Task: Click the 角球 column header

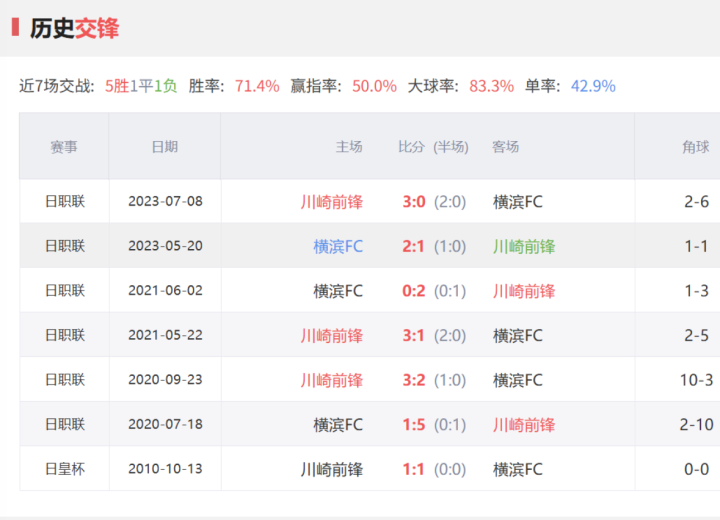Action: click(696, 147)
